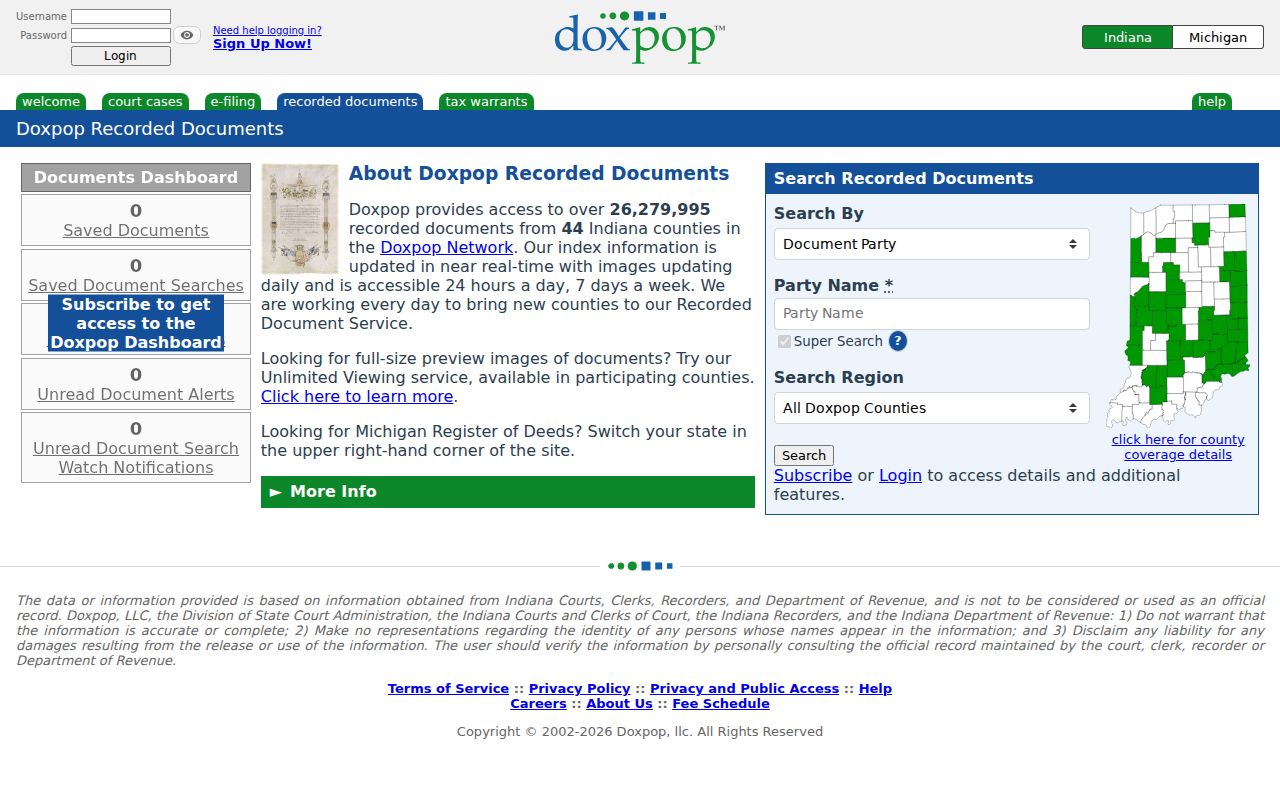
Task: Click the Indiana county coverage map
Action: pos(1178,316)
